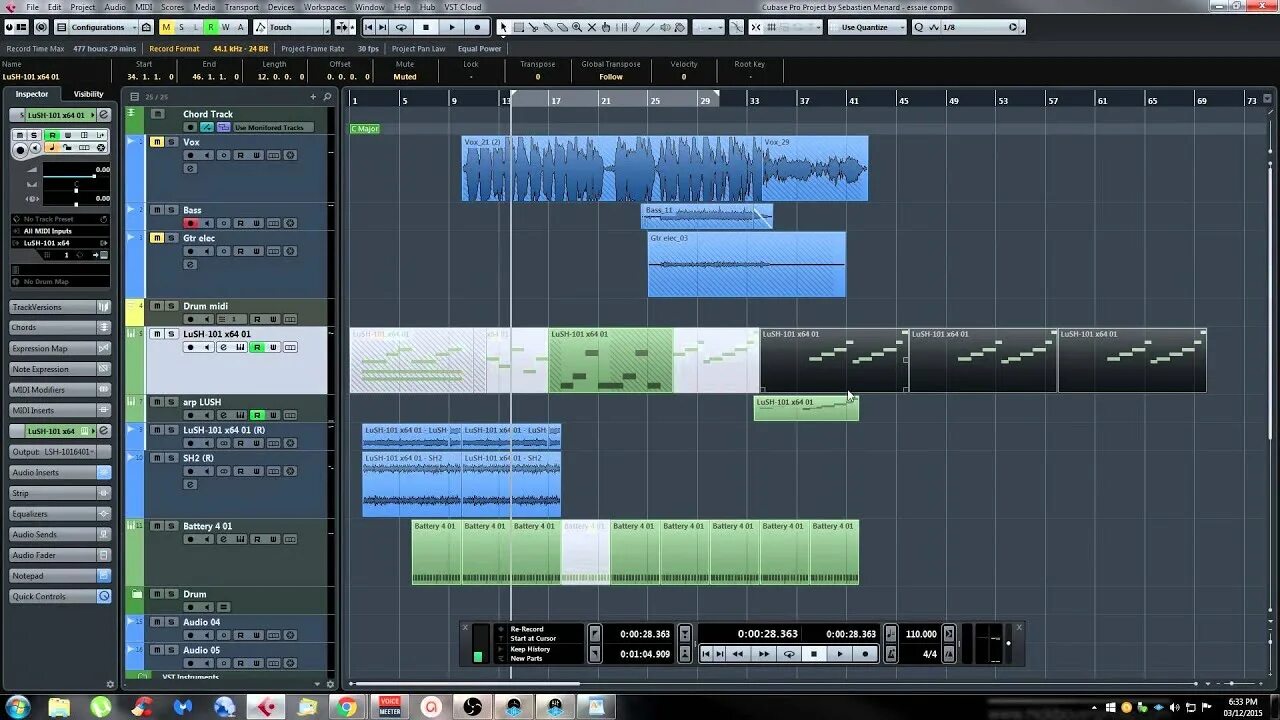The width and height of the screenshot is (1280, 720).
Task: Open the Devices menu
Action: click(281, 7)
